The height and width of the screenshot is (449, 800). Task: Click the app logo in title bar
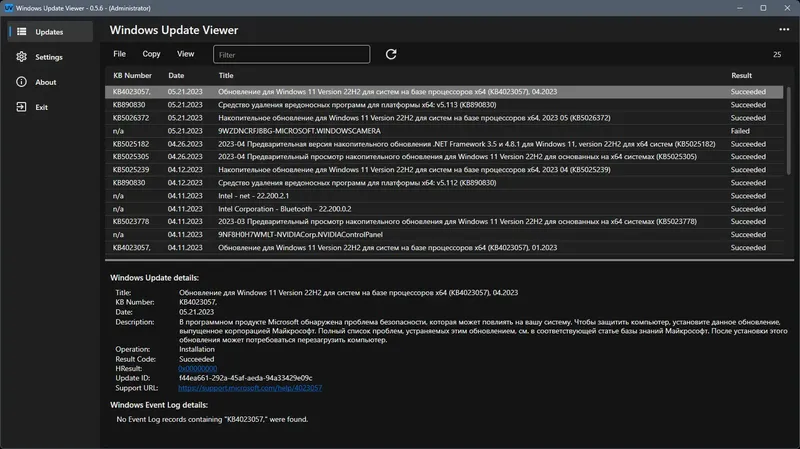coord(7,7)
